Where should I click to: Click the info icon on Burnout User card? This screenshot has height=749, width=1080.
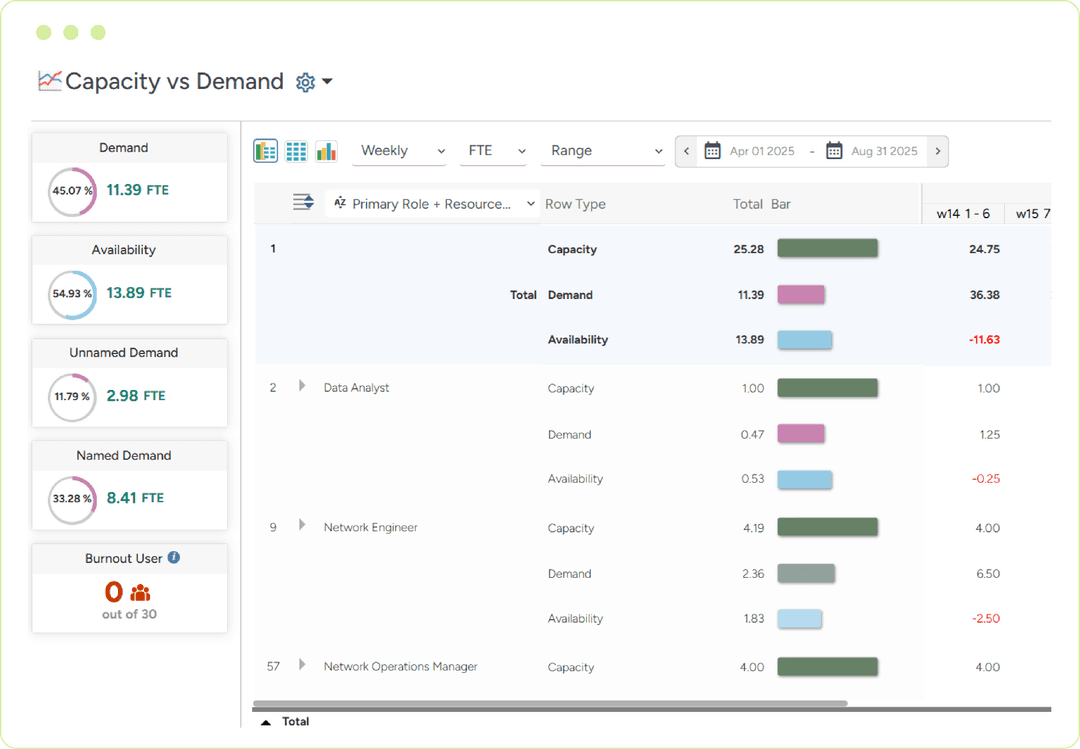point(175,559)
